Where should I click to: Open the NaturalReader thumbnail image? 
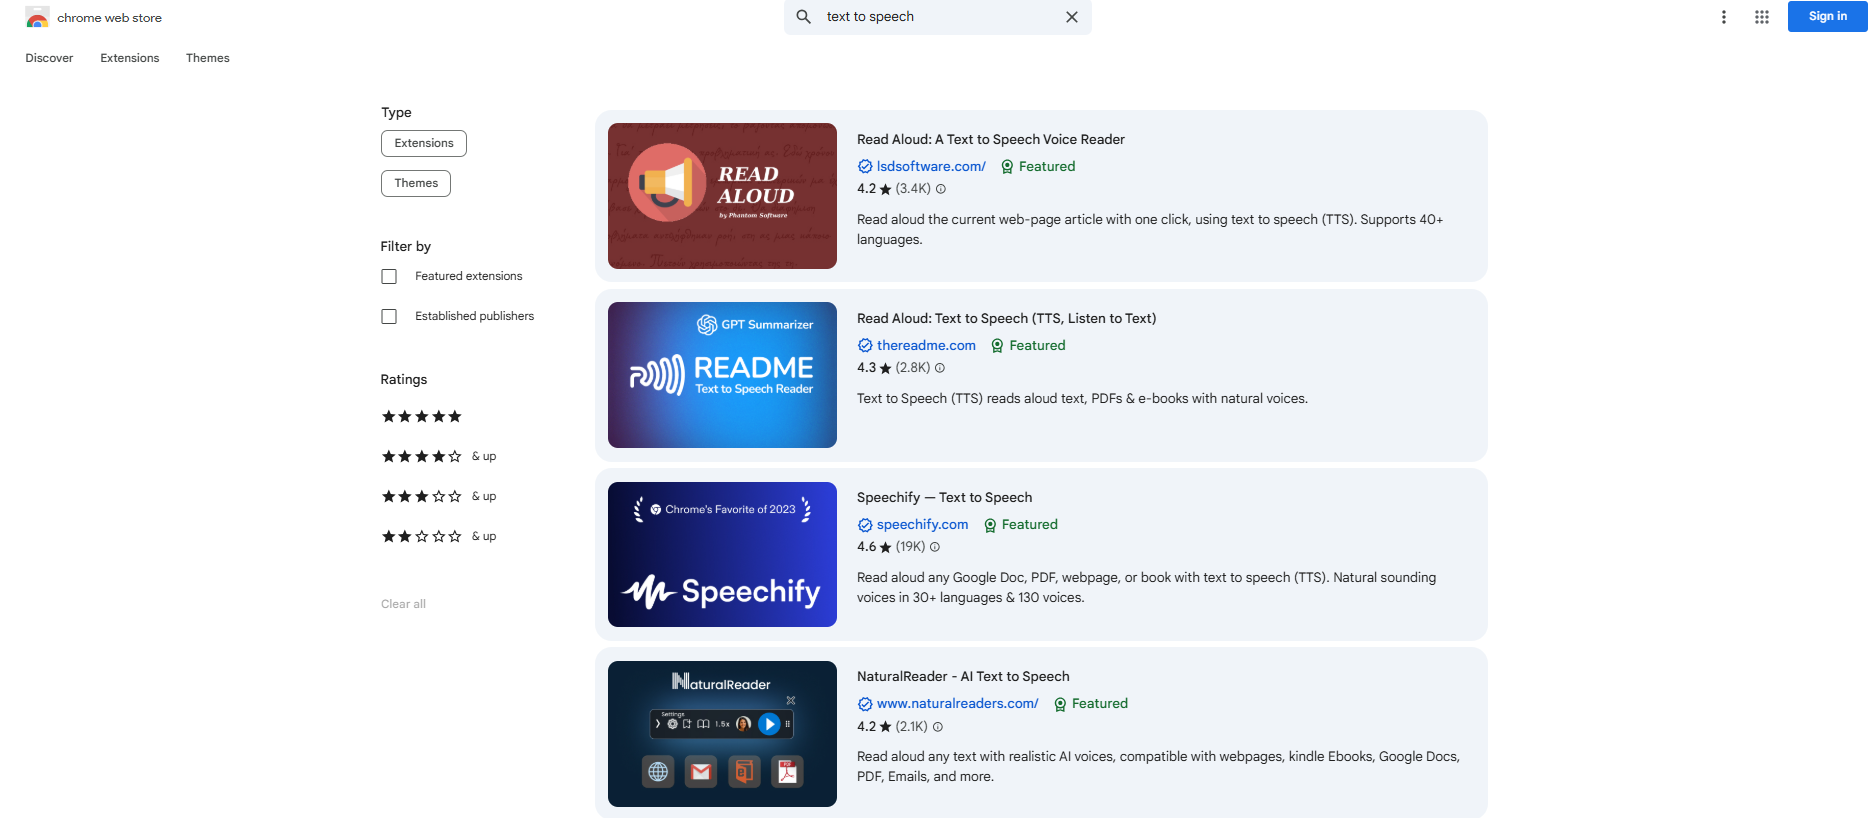[722, 734]
